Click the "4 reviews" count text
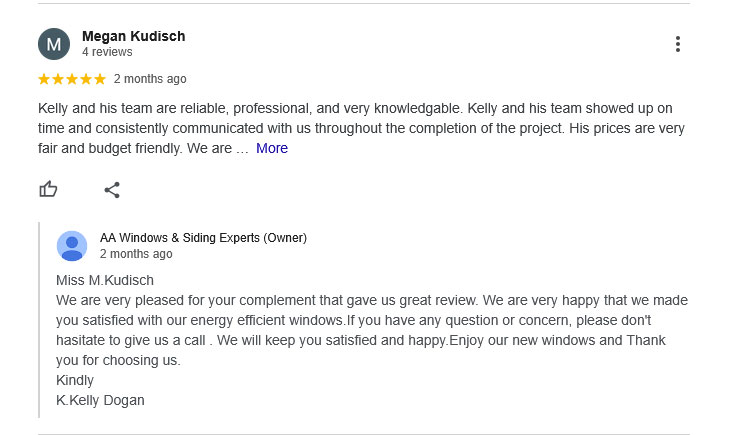The height and width of the screenshot is (435, 734). (108, 52)
